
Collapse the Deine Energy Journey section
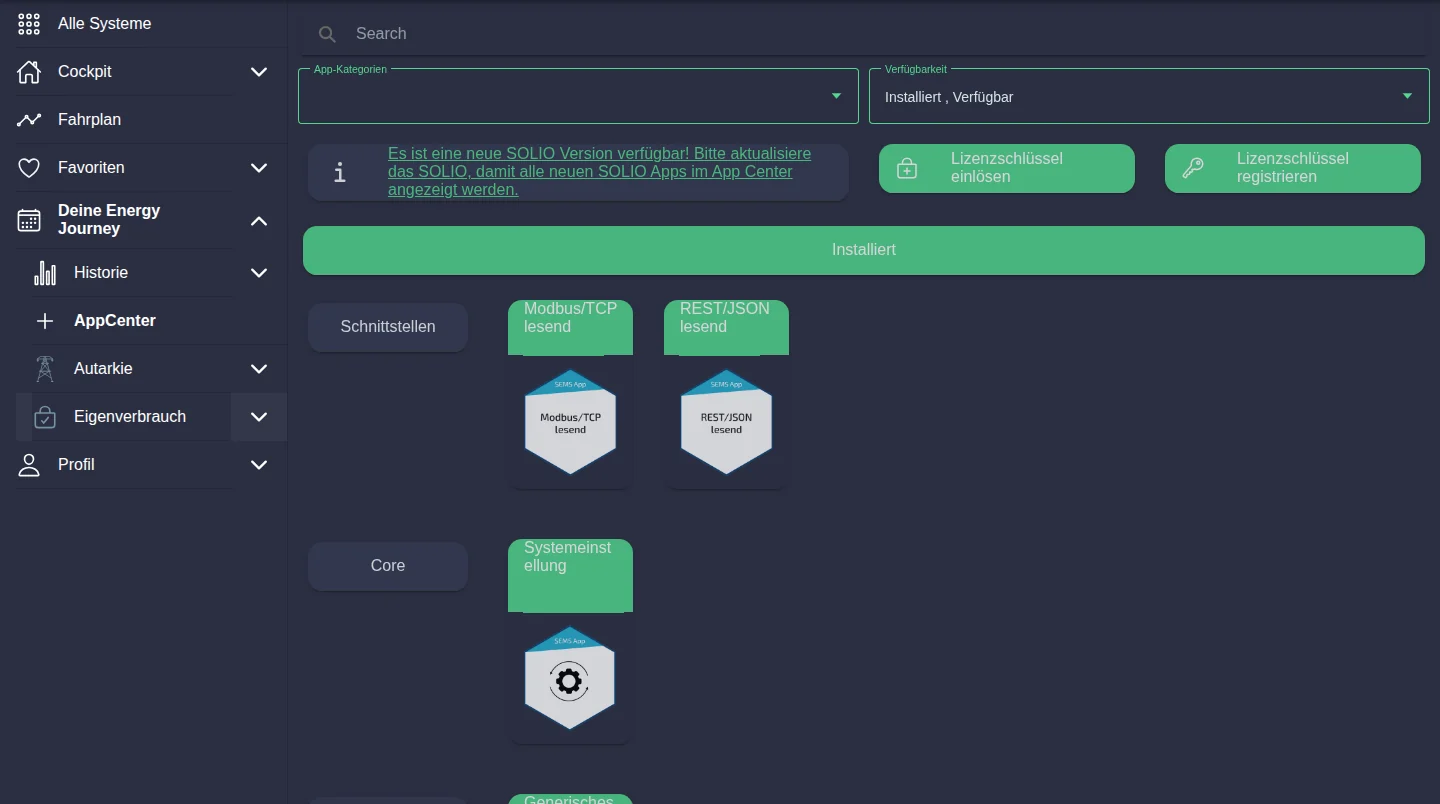click(259, 220)
